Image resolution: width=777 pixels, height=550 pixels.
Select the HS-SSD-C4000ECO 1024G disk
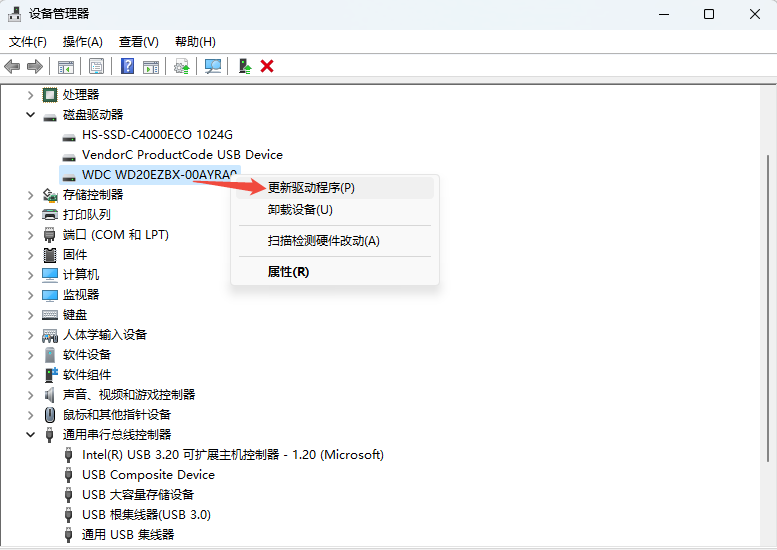point(157,135)
